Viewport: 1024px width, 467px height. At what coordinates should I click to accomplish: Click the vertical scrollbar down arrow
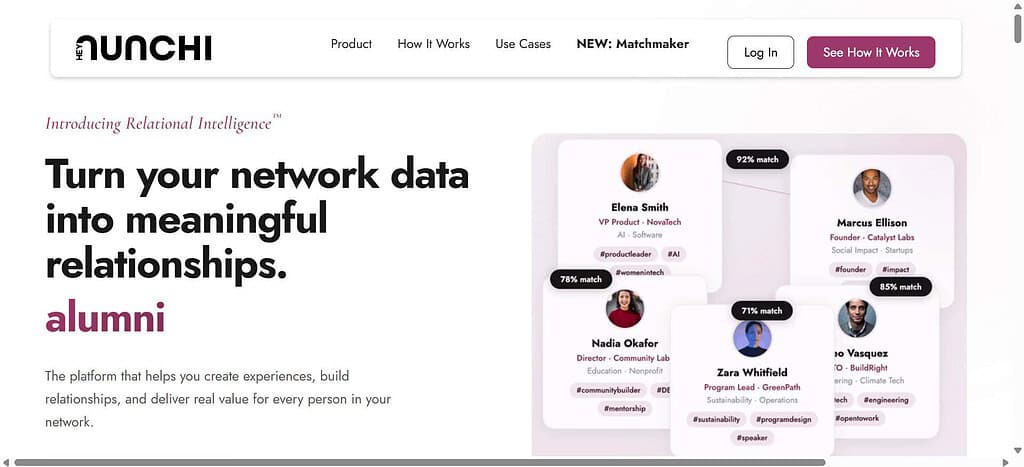point(1017,450)
